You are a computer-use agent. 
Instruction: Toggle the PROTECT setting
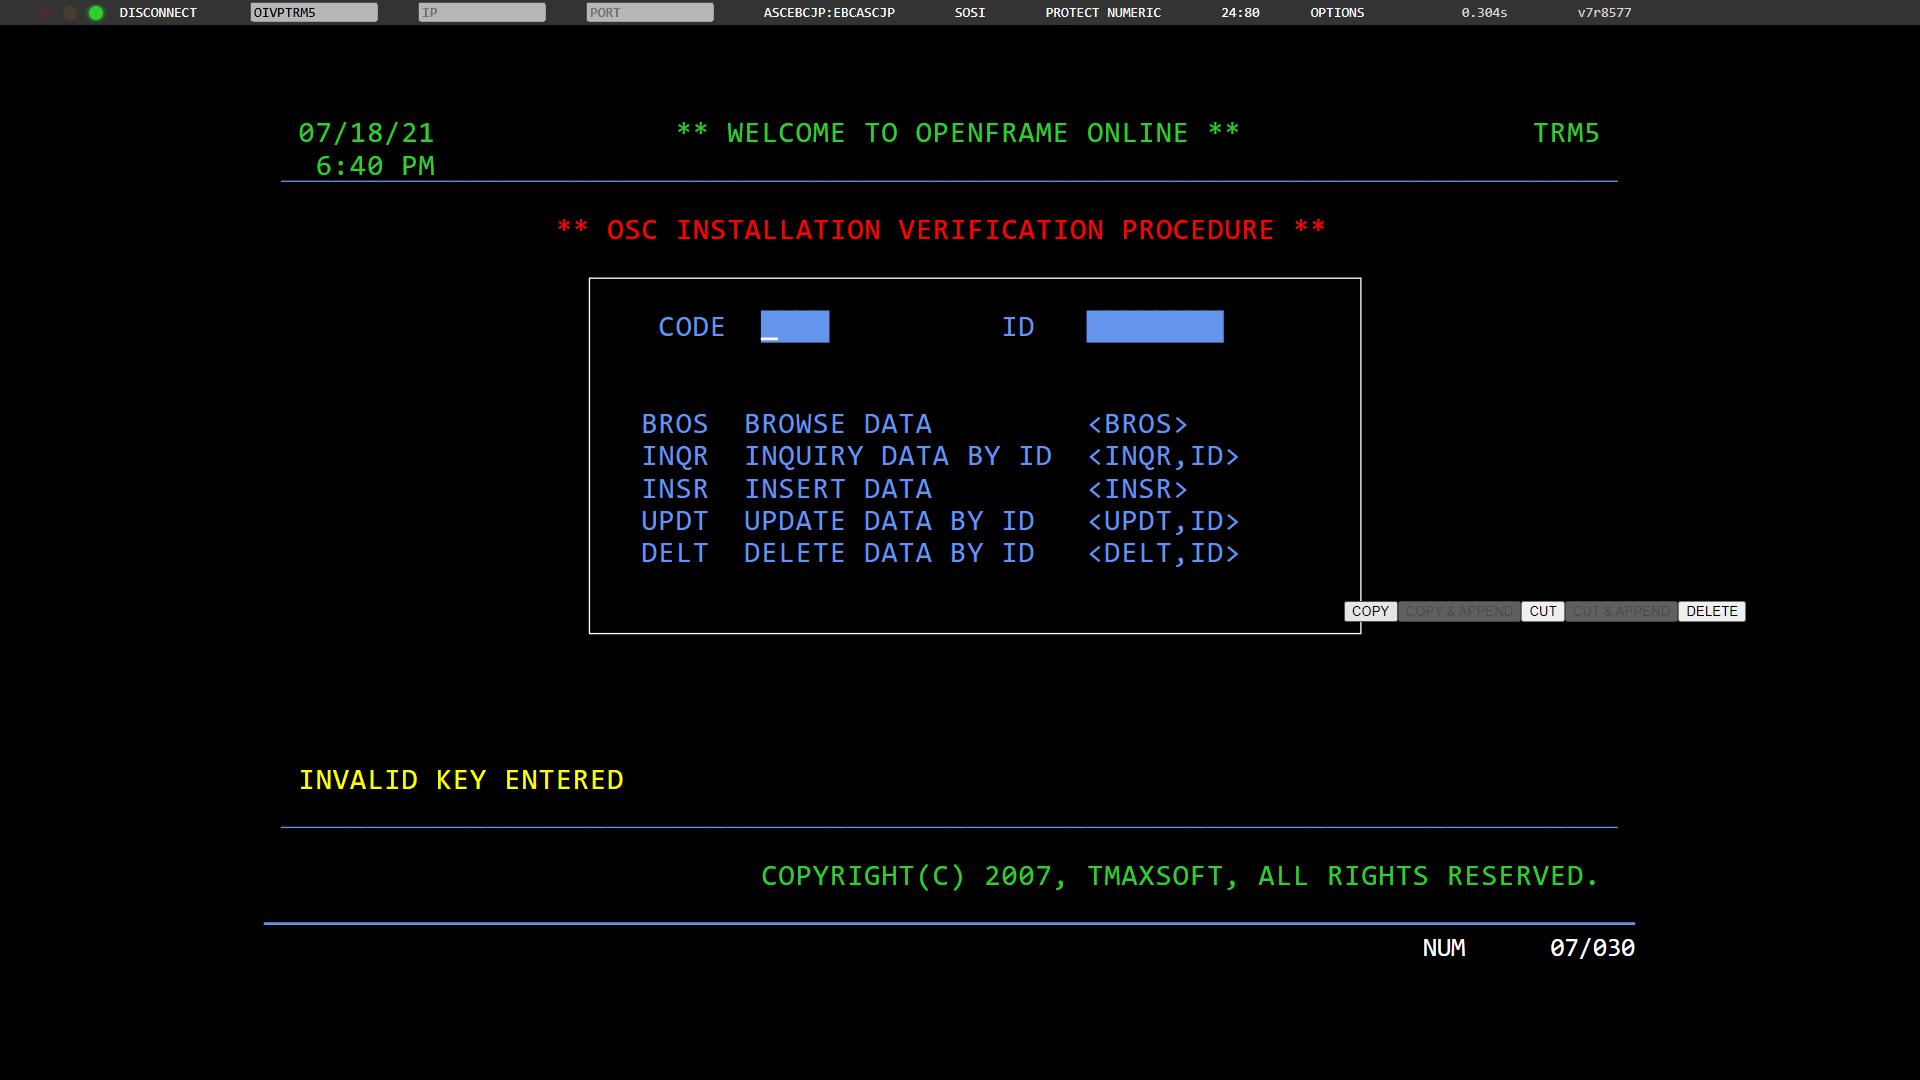pos(1072,13)
